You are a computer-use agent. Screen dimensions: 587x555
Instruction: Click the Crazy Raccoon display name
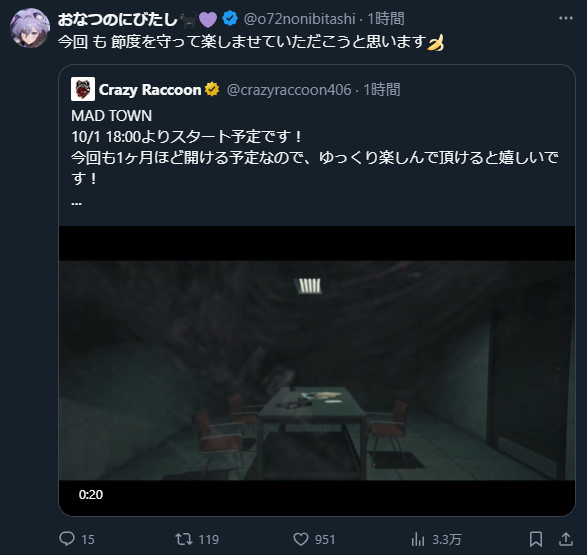coord(150,90)
